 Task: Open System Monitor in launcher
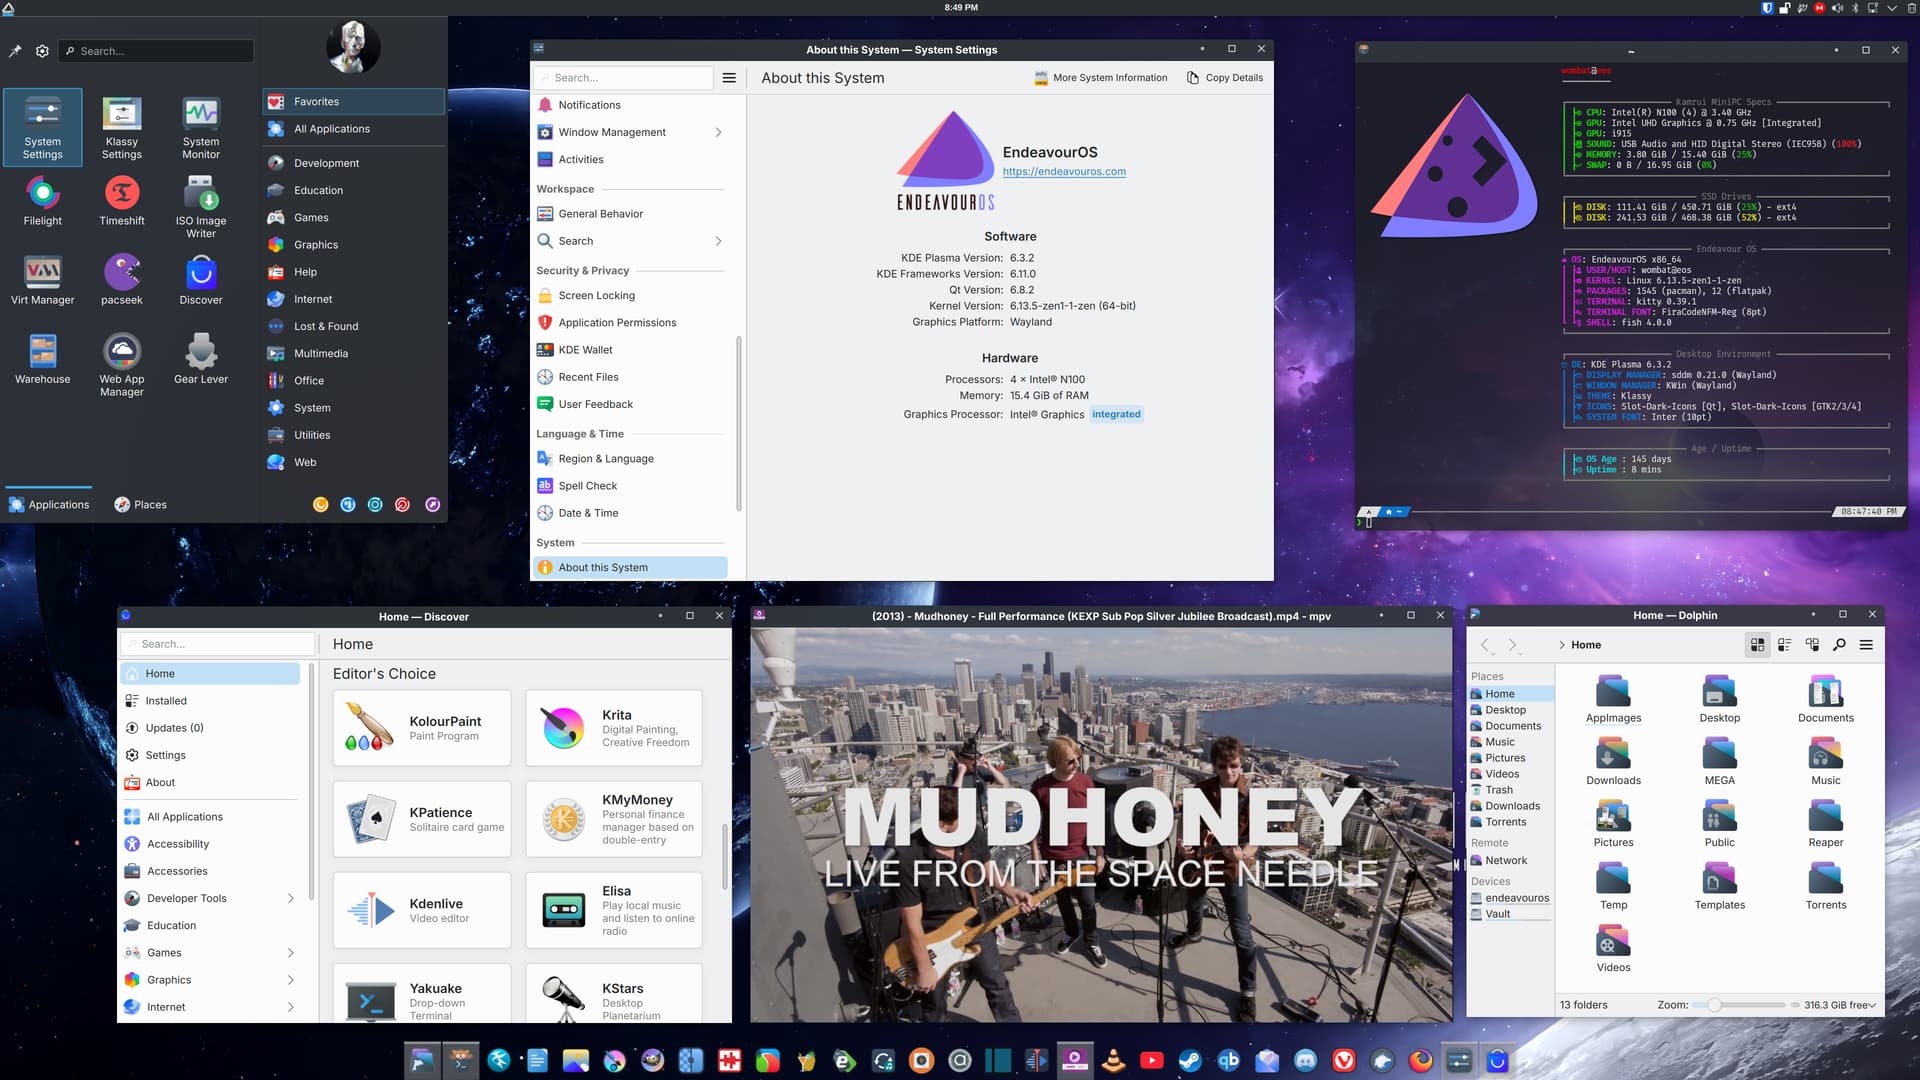click(x=201, y=127)
